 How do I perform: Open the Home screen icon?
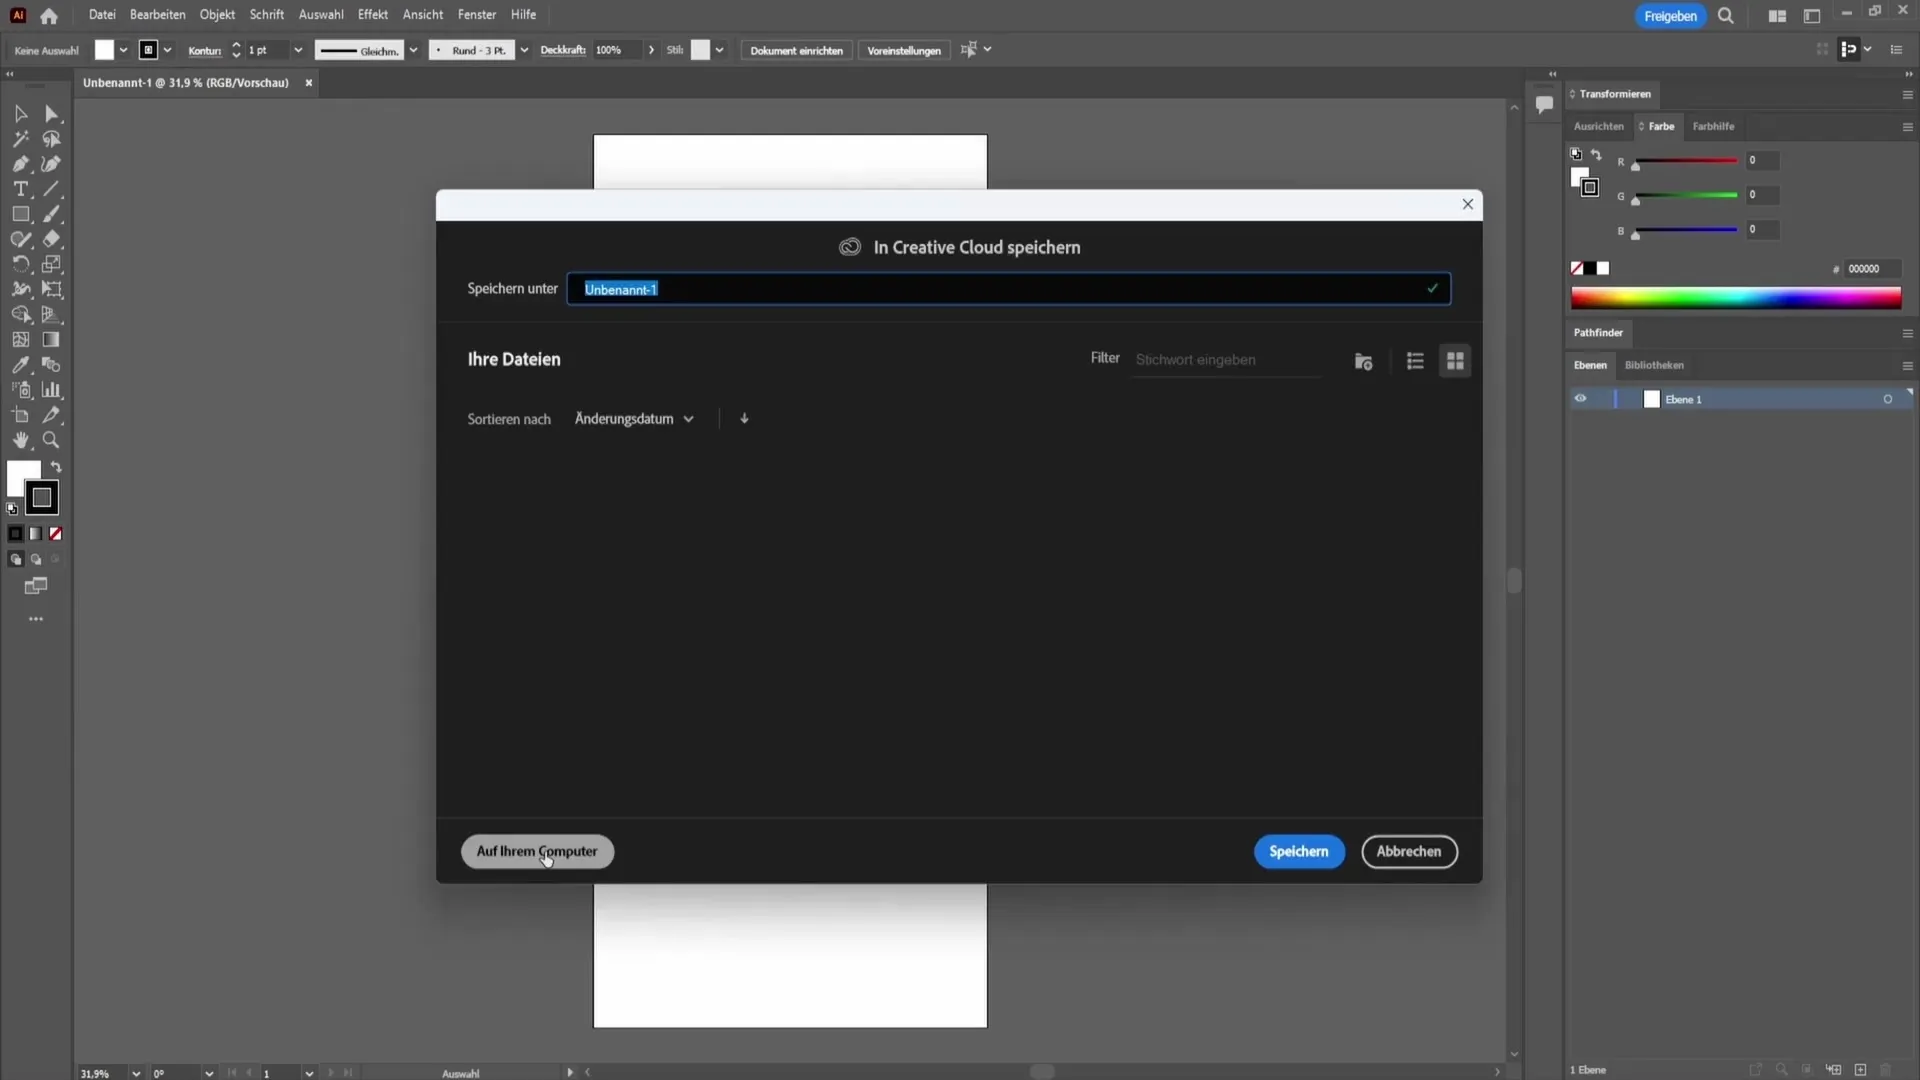49,16
